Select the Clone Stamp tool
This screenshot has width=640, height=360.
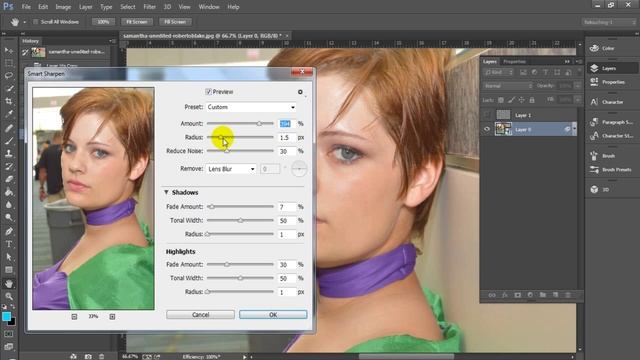pos(9,153)
